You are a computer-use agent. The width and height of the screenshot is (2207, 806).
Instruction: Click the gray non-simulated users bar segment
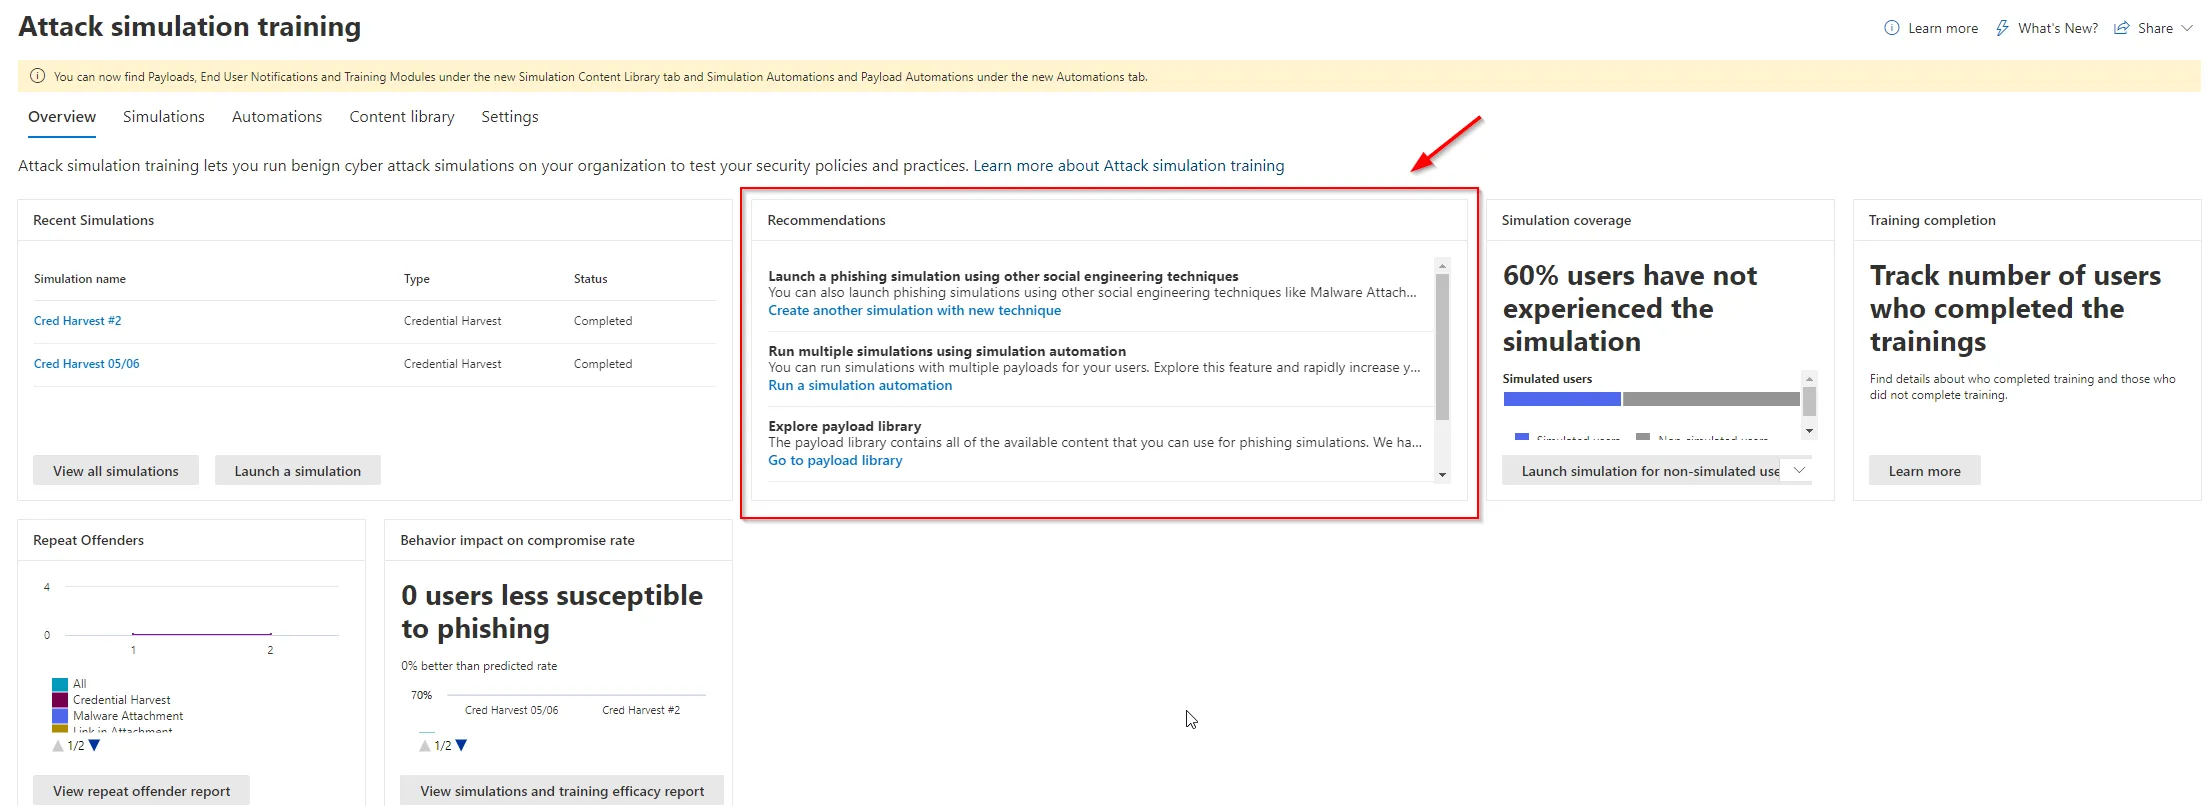coord(1711,399)
